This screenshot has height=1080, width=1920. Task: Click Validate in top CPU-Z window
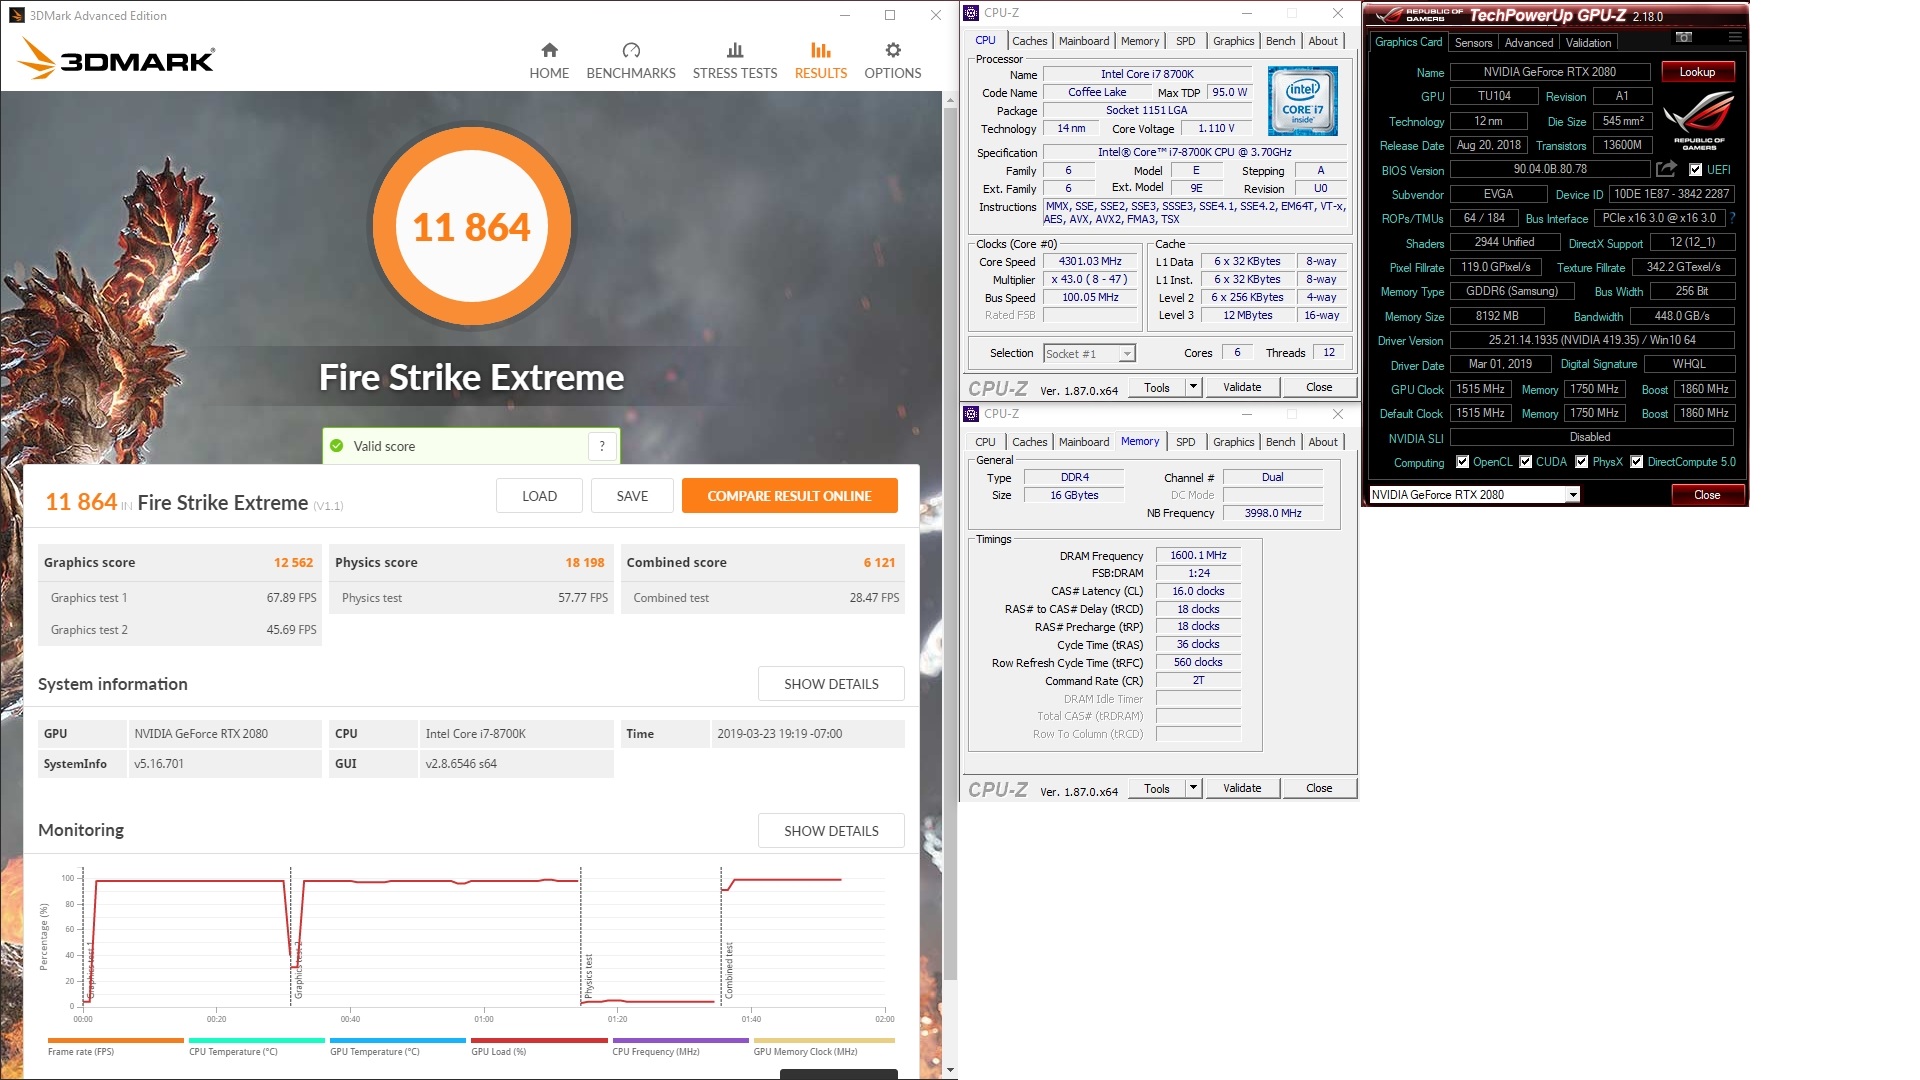pos(1242,387)
